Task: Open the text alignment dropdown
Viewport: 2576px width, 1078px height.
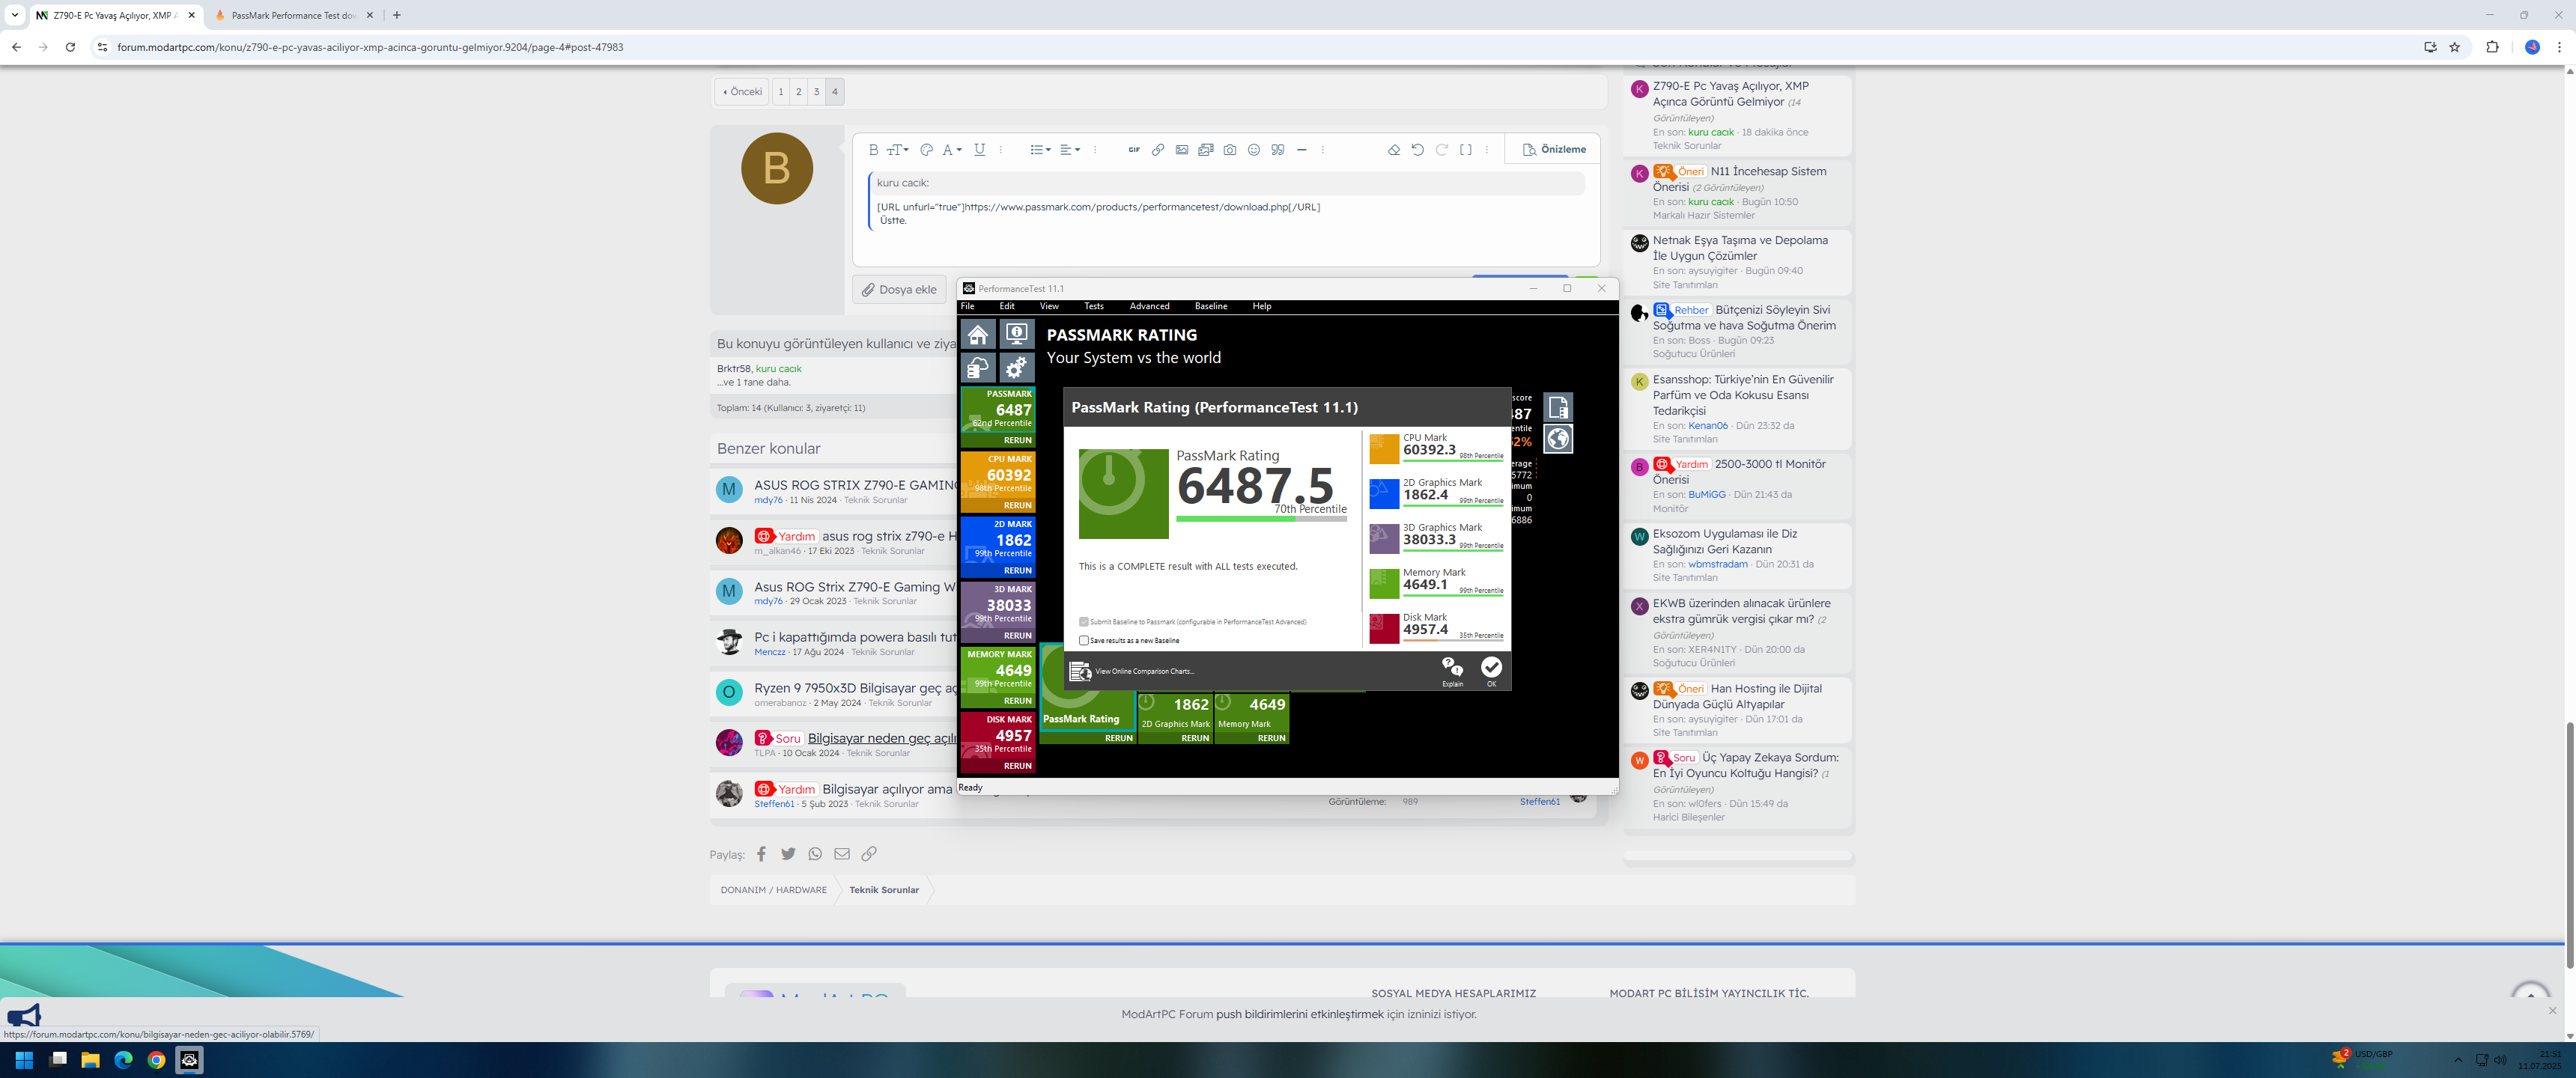Action: pyautogui.click(x=1069, y=150)
